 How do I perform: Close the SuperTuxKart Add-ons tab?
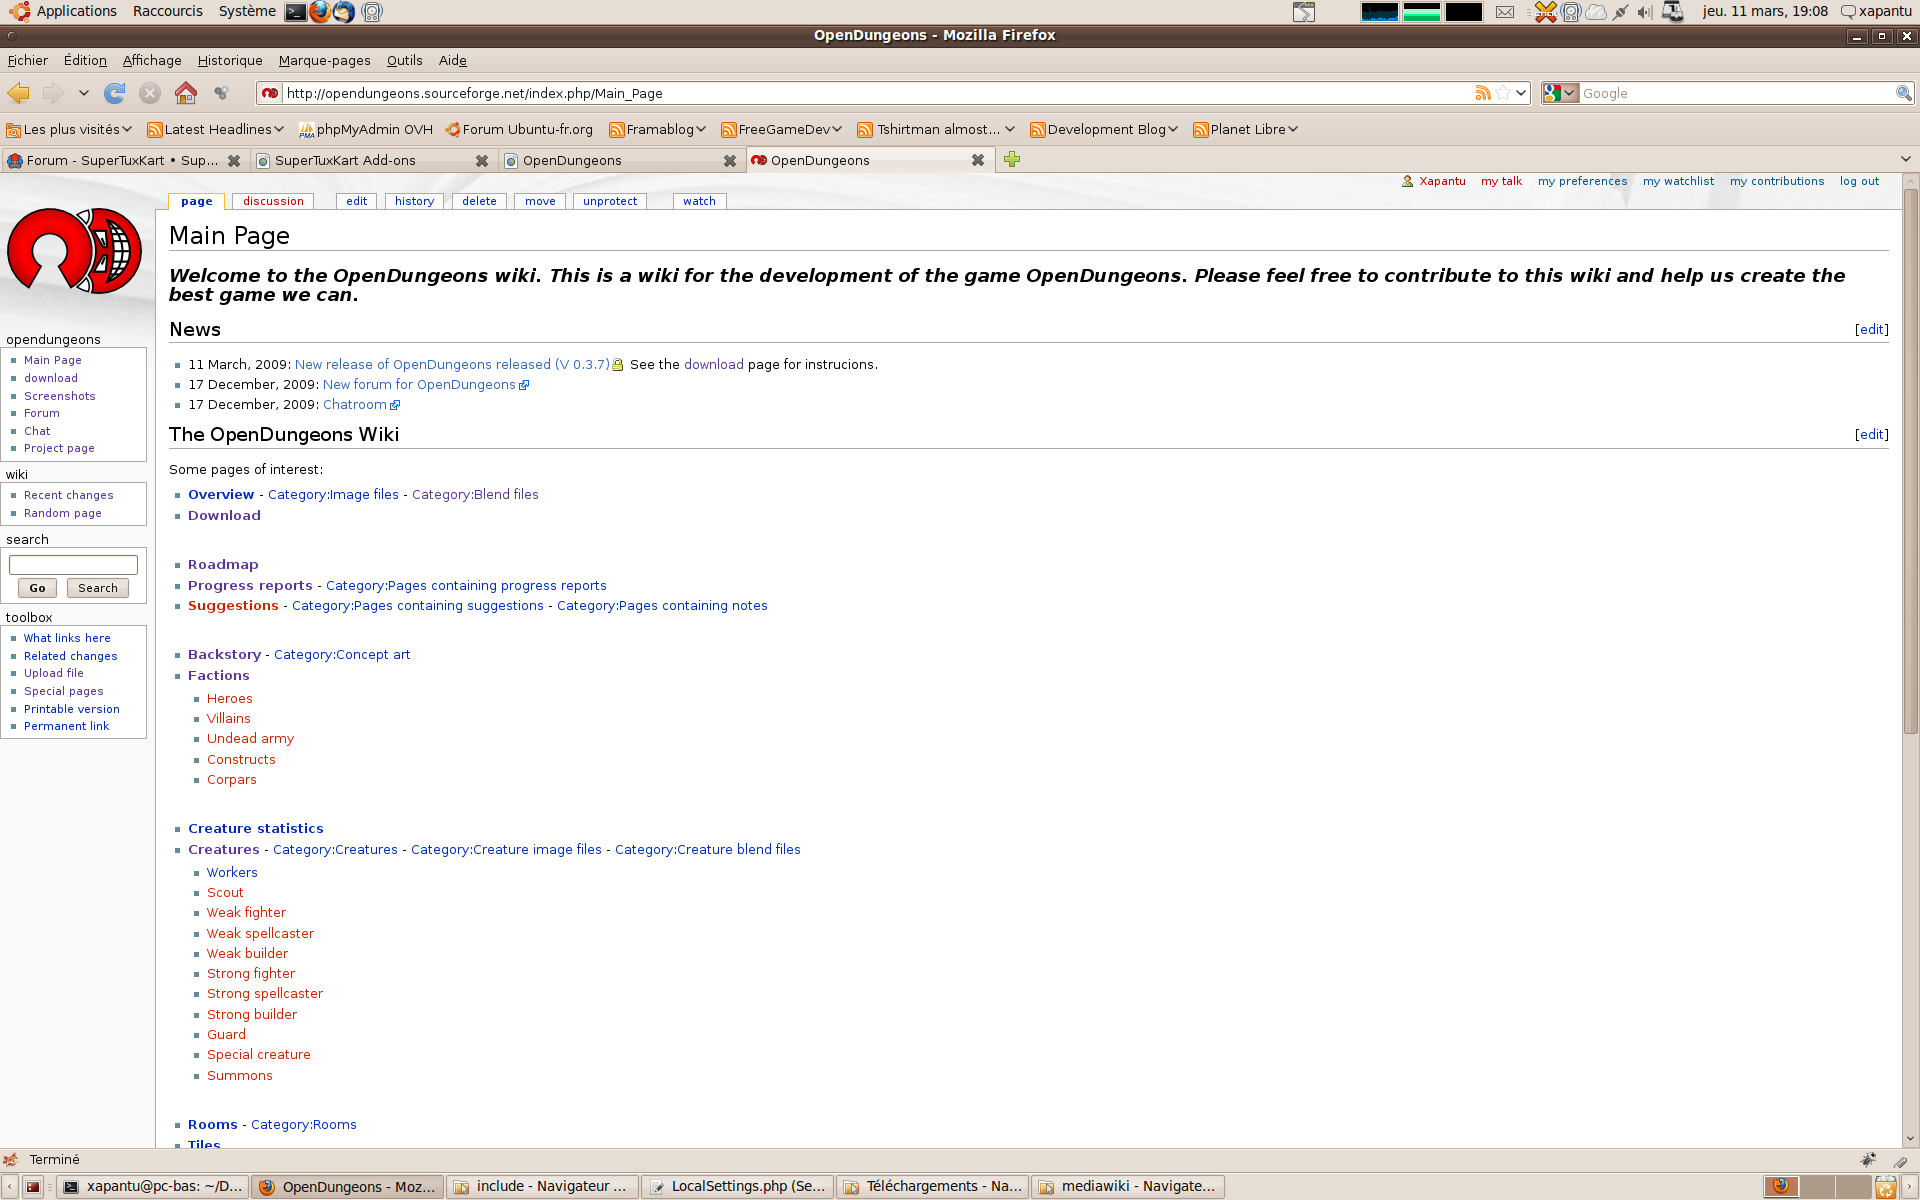tap(481, 160)
